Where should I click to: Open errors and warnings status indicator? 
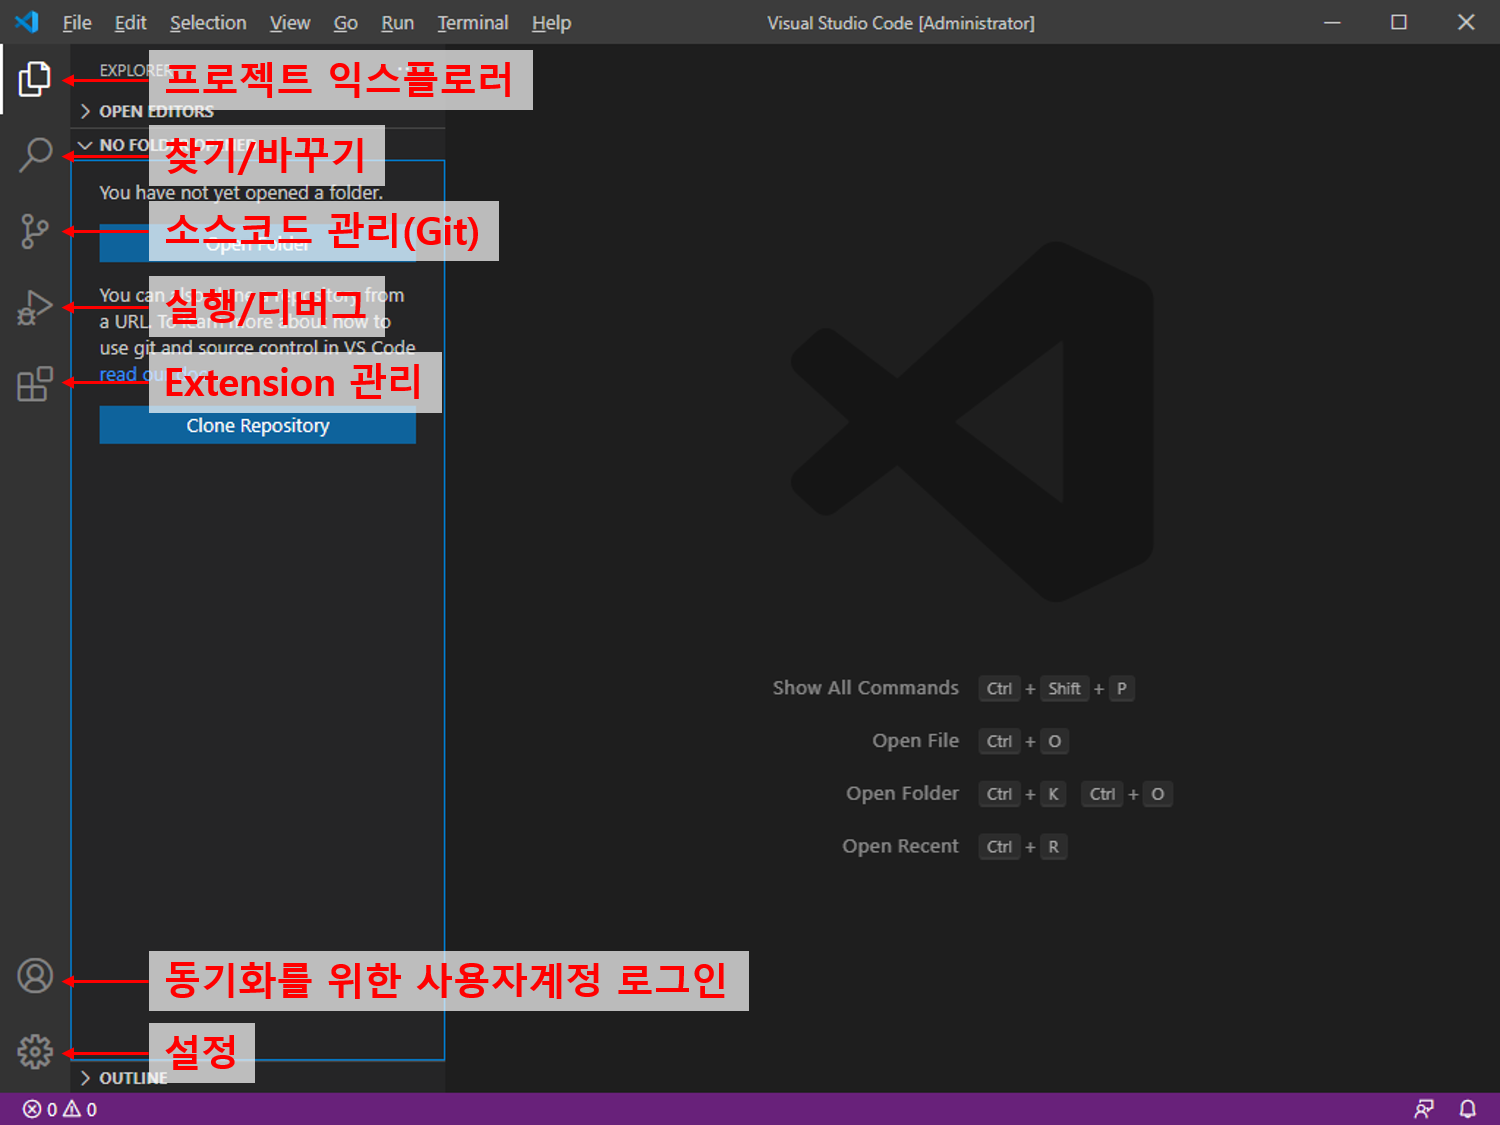pos(60,1109)
